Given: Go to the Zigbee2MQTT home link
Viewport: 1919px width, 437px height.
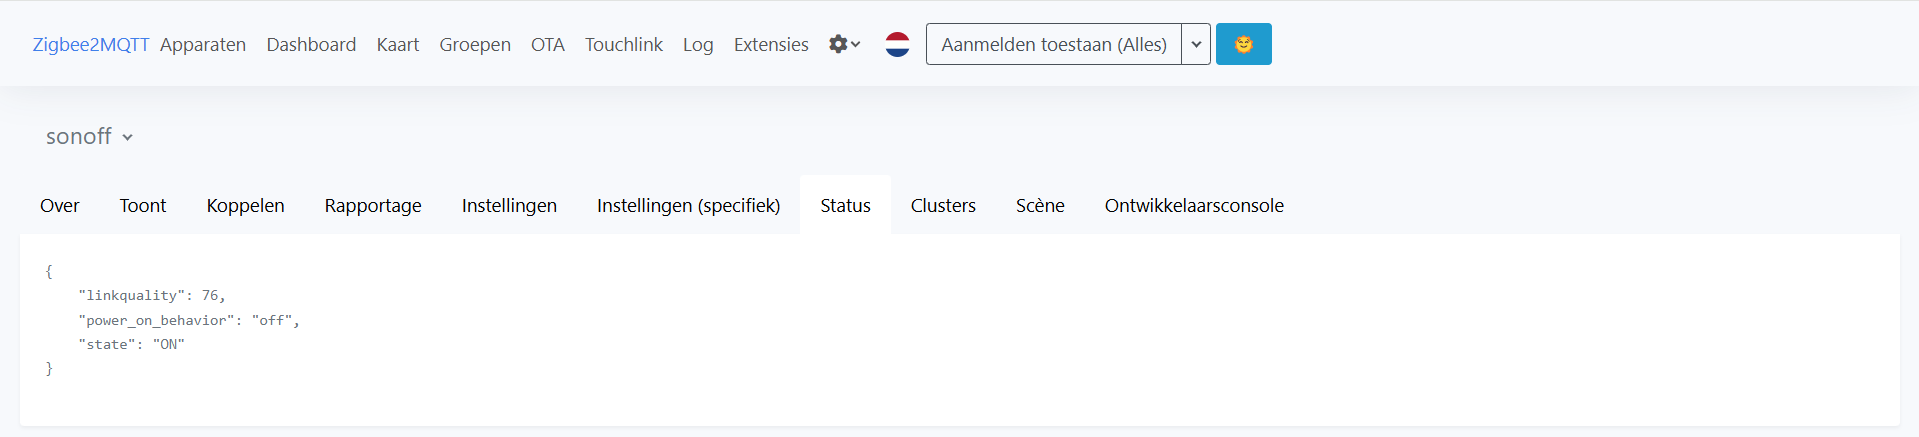Looking at the screenshot, I should tap(90, 44).
